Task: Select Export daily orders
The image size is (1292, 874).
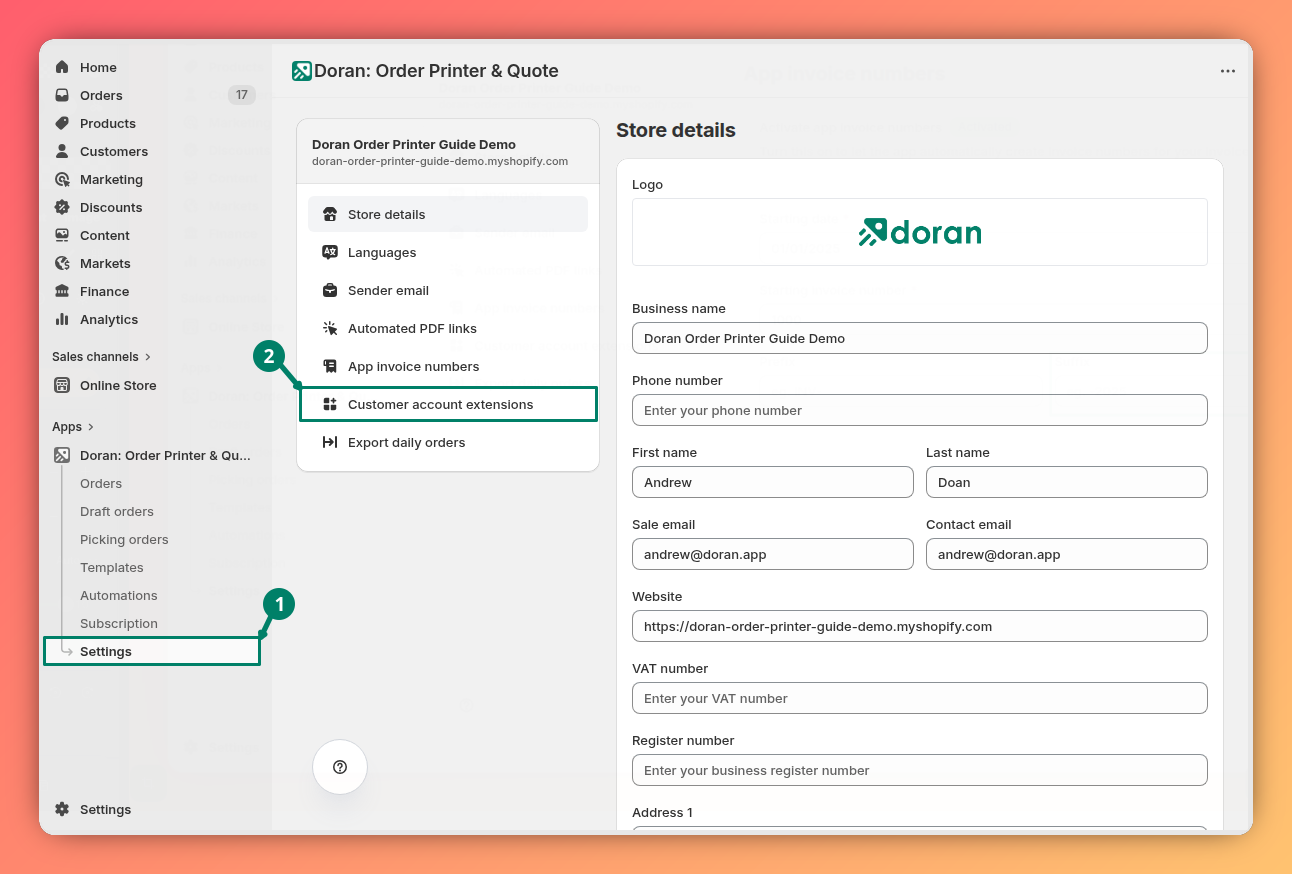Action: coord(448,442)
